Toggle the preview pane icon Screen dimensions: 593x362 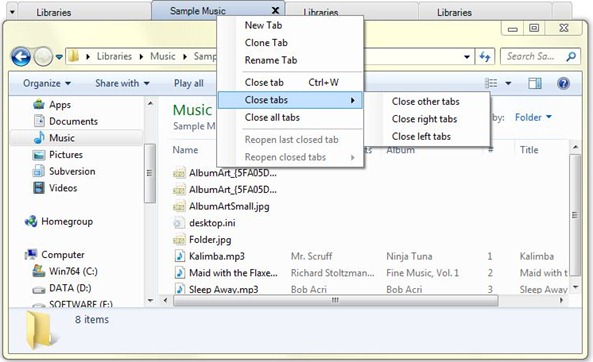point(535,83)
